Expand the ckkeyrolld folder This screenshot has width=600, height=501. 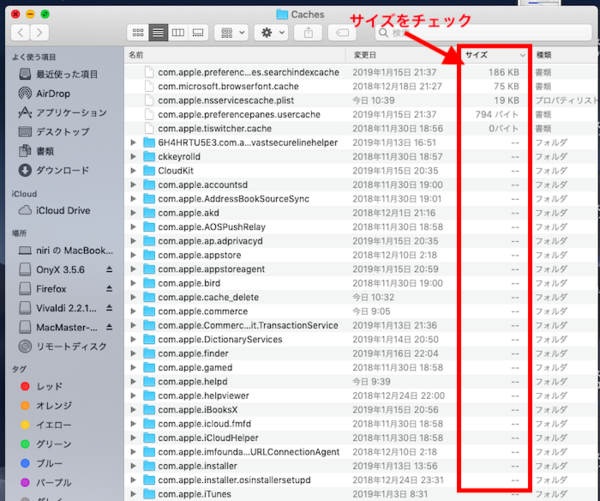click(133, 157)
